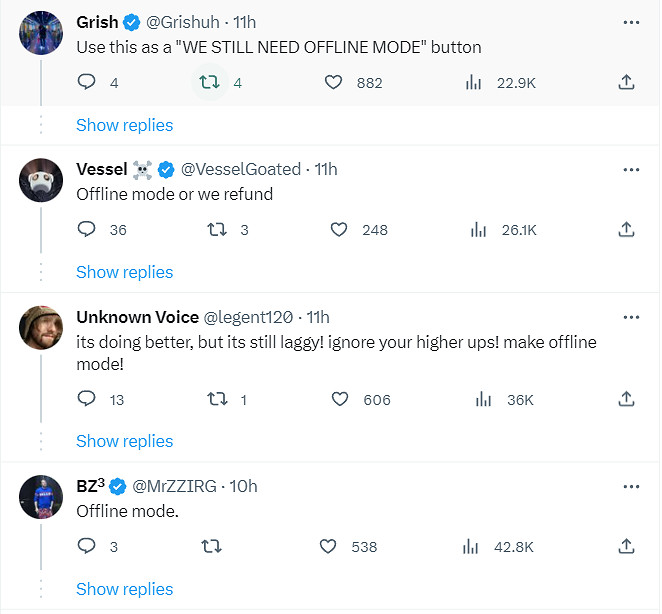The image size is (662, 614).
Task: Reply to Vessel's refund tweet
Action: coord(87,230)
